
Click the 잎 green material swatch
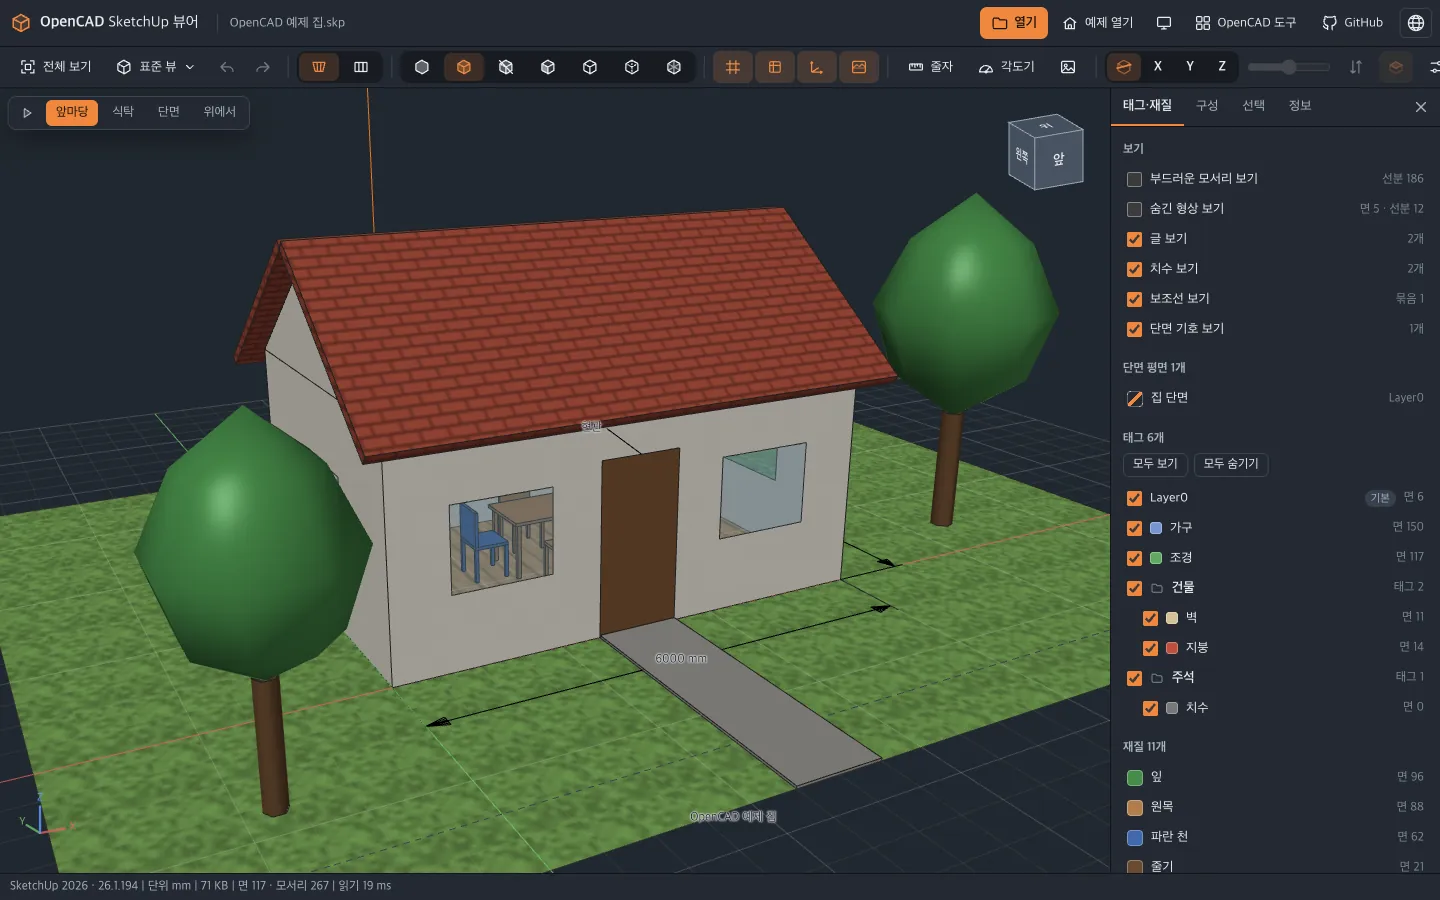tap(1135, 778)
